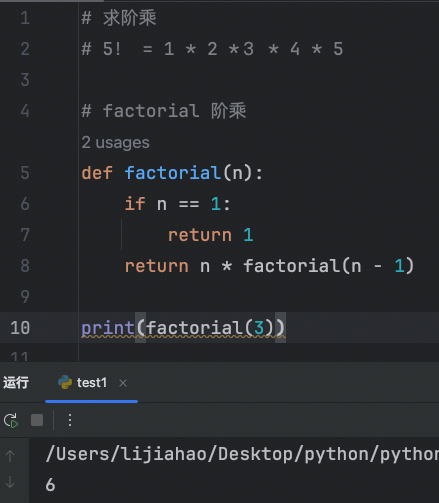Screen dimensions: 439x503
Task: Click line number 10 in gutter
Action: [20, 328]
